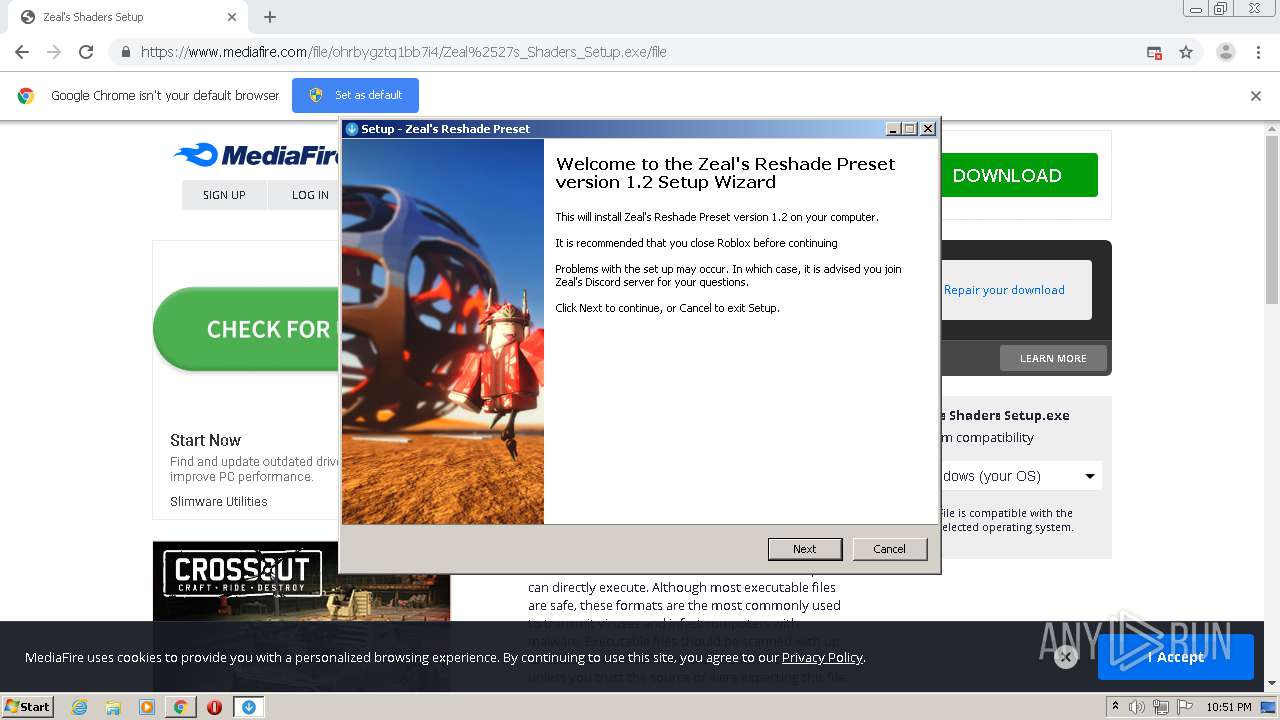Open the network tray icon
1280x720 pixels.
1160,707
